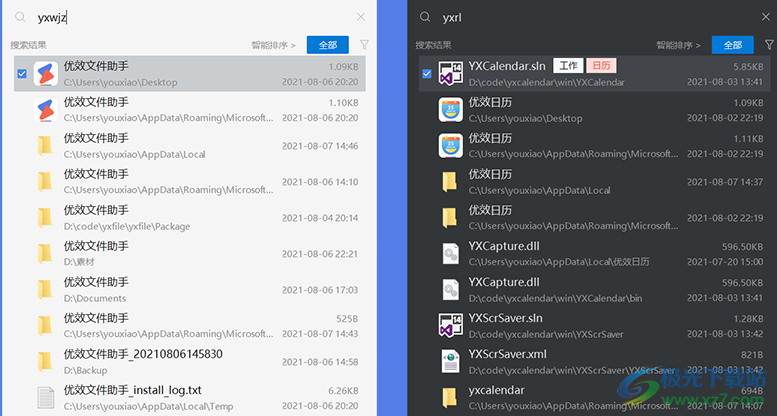The width and height of the screenshot is (777, 416).
Task: Click the folder icon for yxcalendar
Action: [x=449, y=398]
